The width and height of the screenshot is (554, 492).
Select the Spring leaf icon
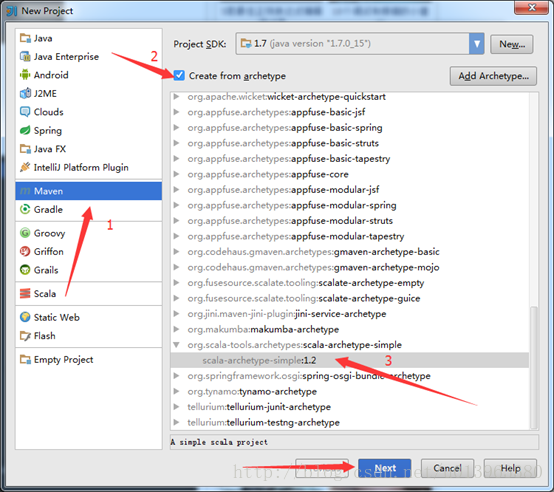(x=25, y=130)
